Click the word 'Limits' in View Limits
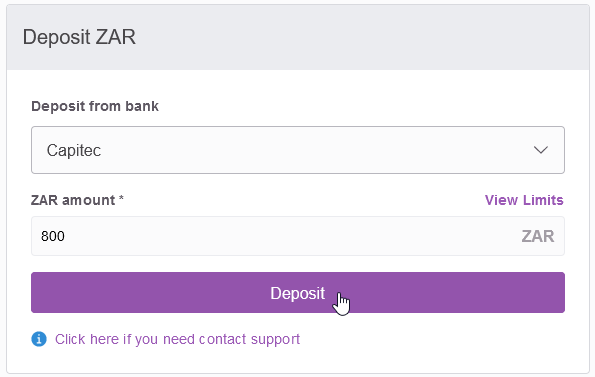 (543, 200)
